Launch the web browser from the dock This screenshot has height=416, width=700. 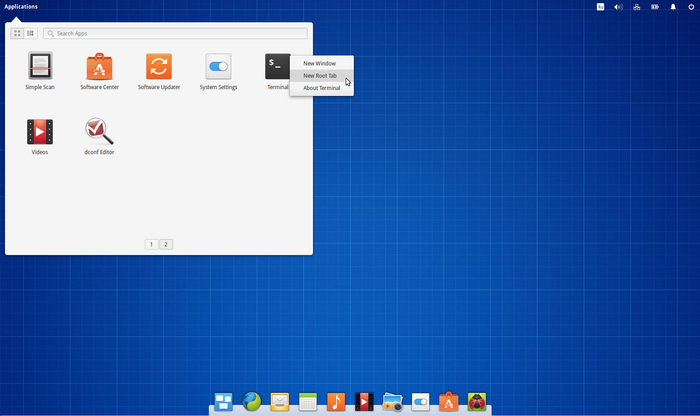(251, 402)
